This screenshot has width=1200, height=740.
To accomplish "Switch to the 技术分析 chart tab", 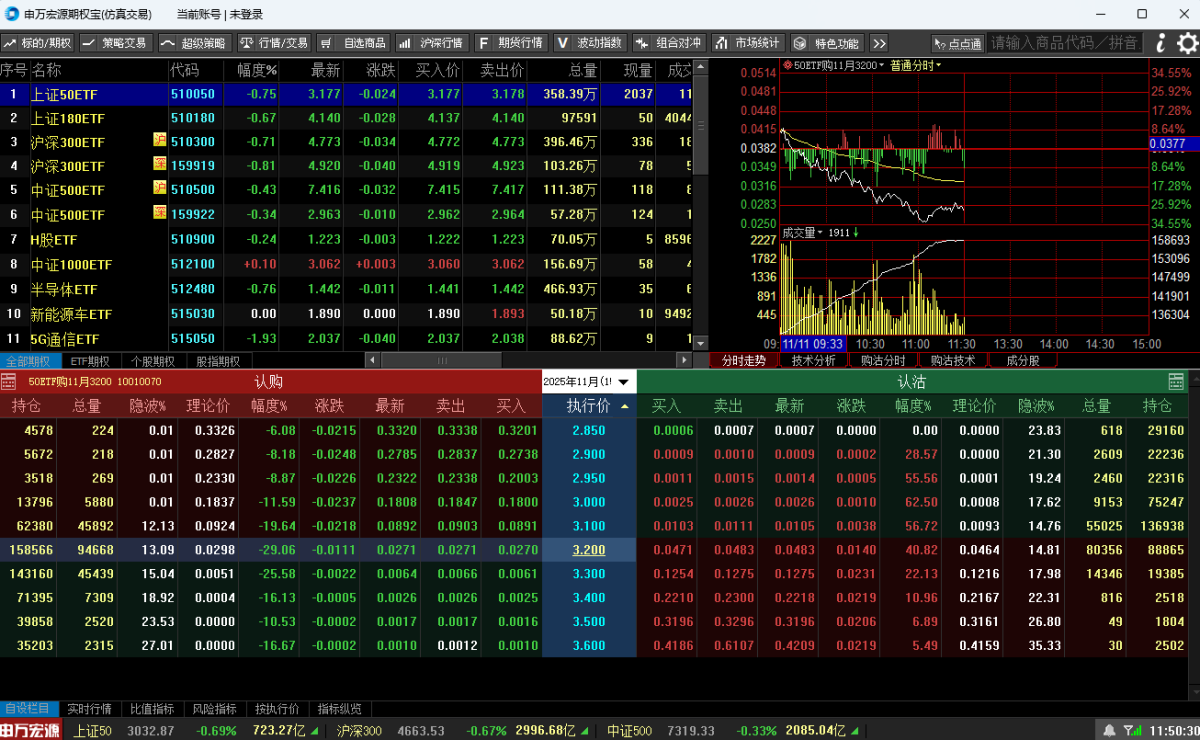I will [x=813, y=361].
